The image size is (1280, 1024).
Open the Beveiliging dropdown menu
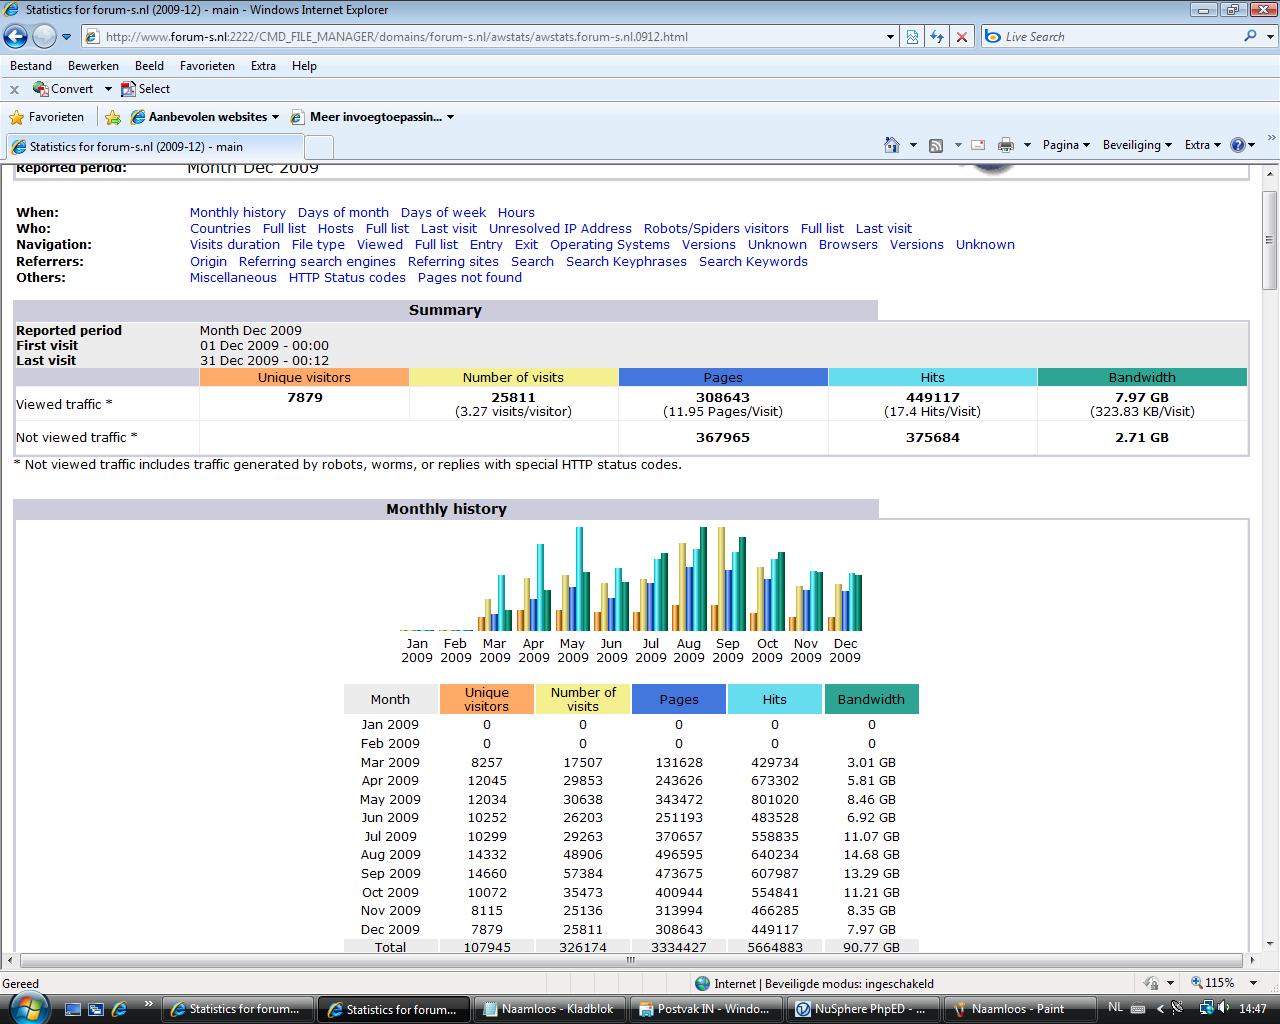tap(1137, 145)
